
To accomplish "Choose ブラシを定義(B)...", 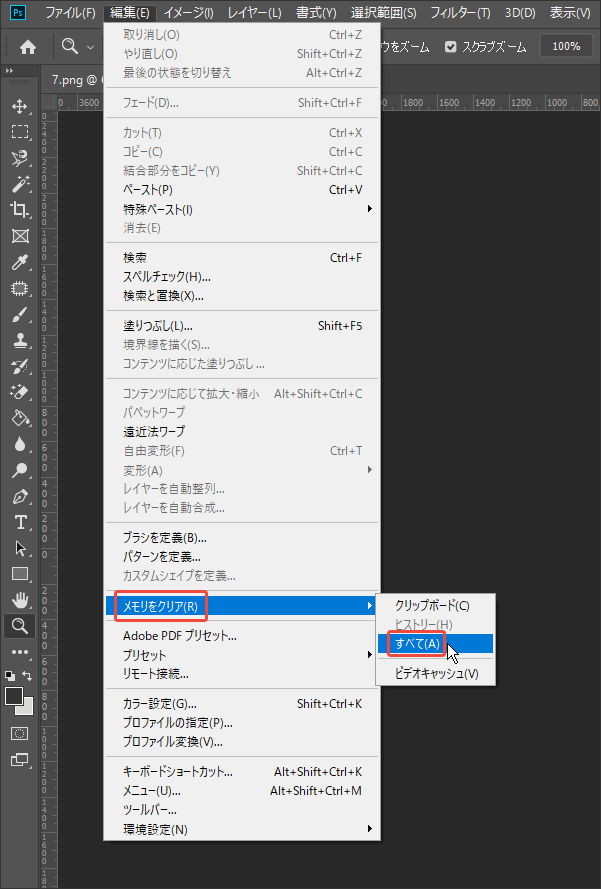I will (242, 537).
